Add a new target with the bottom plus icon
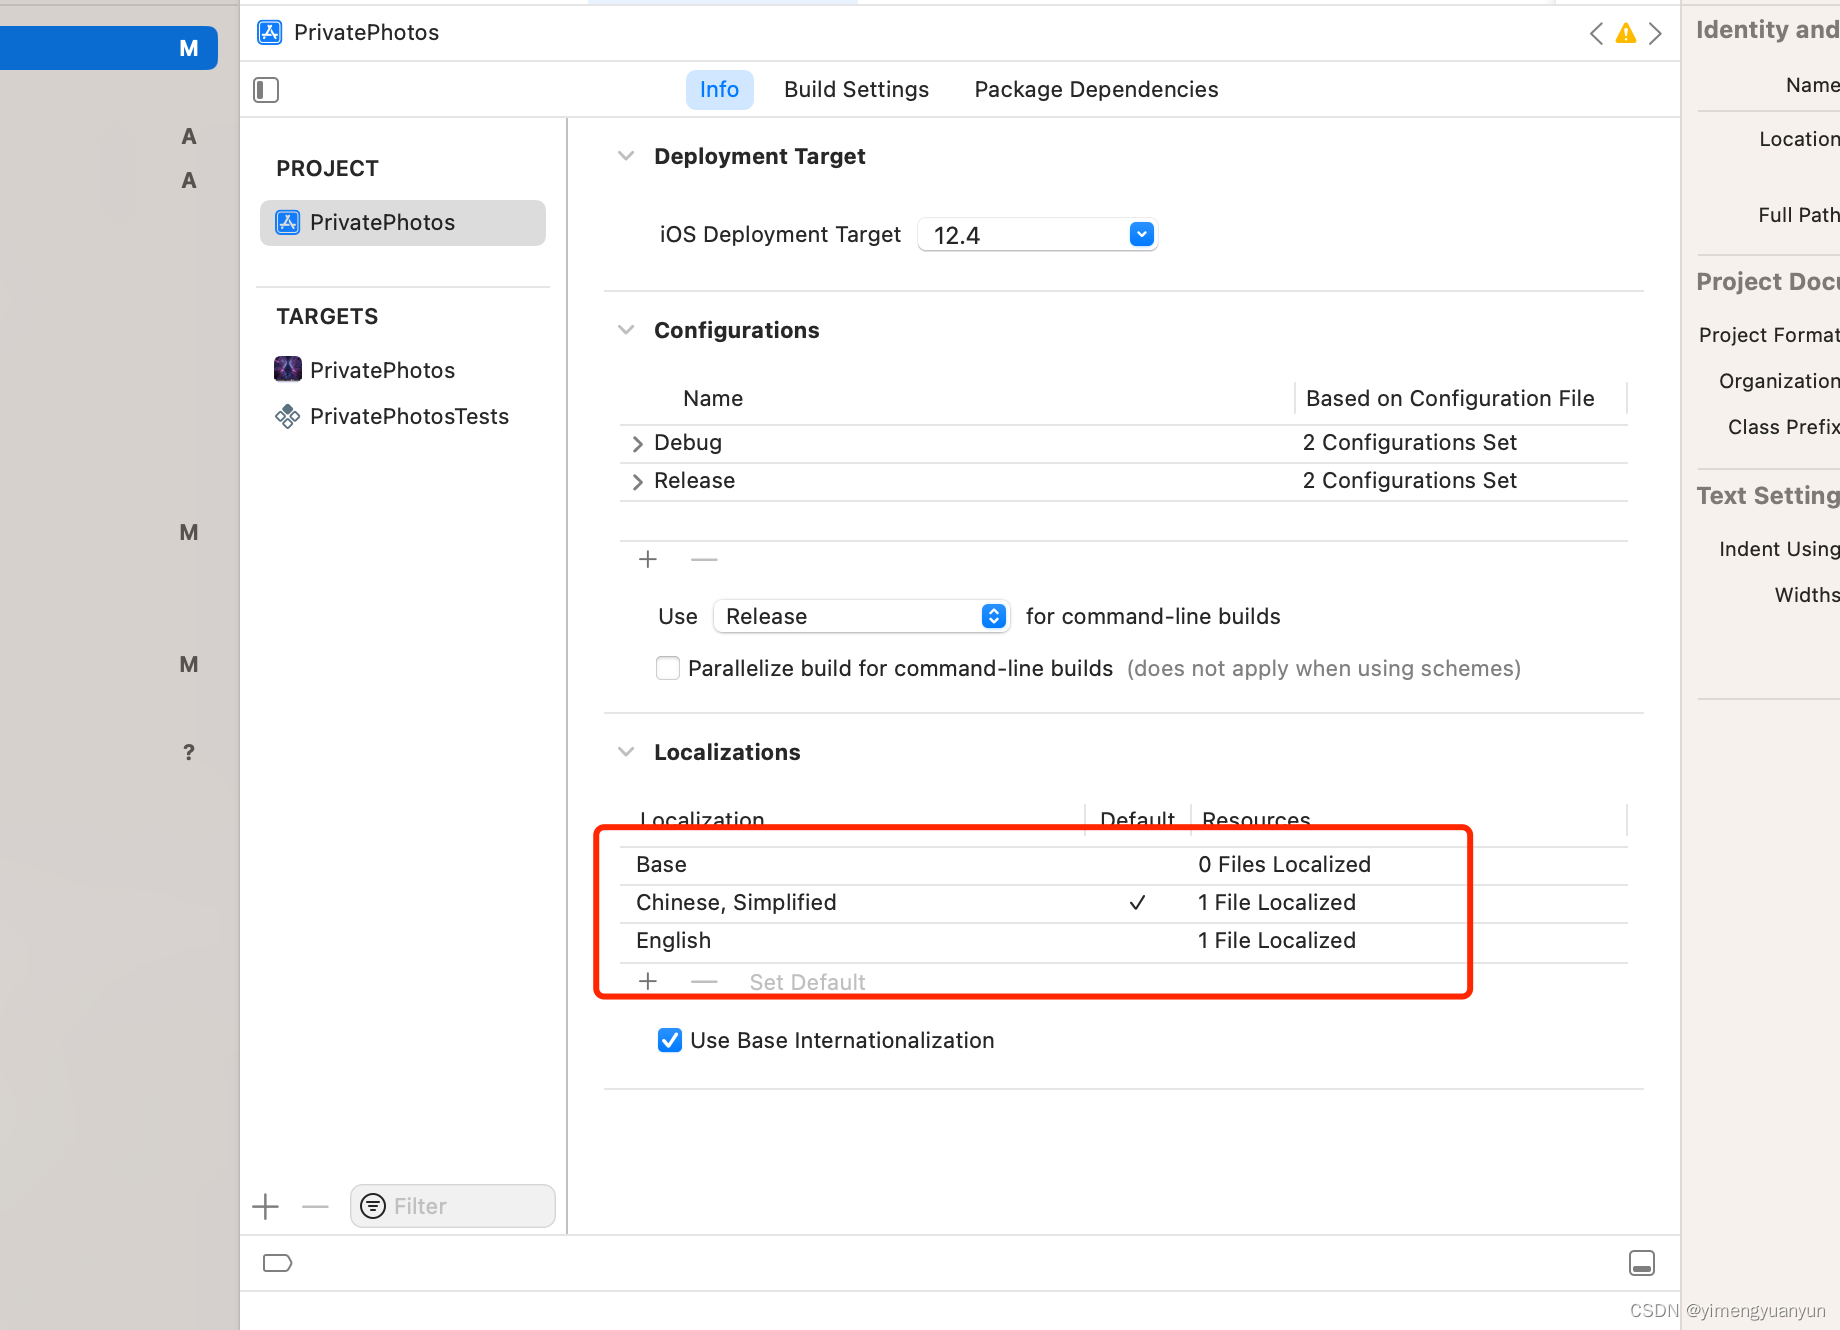 point(266,1206)
